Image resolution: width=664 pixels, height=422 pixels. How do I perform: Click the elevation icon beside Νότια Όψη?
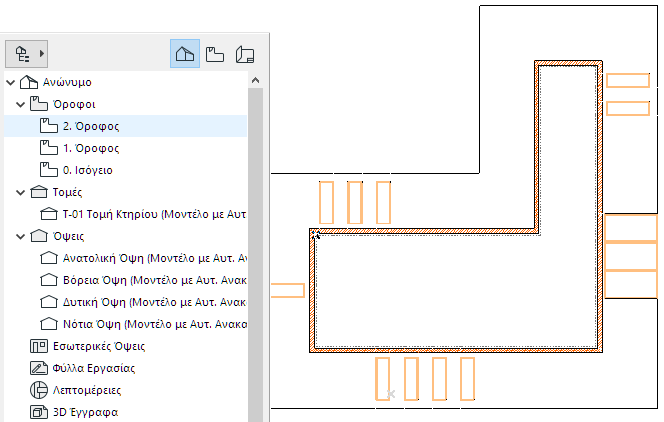tap(49, 324)
